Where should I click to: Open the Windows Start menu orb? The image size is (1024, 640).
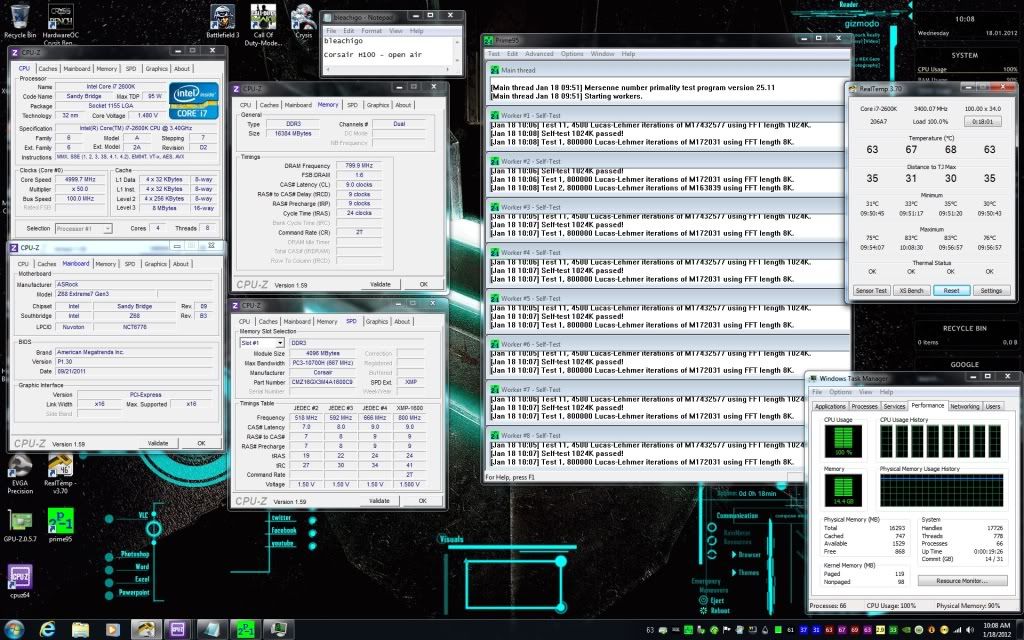pos(14,629)
